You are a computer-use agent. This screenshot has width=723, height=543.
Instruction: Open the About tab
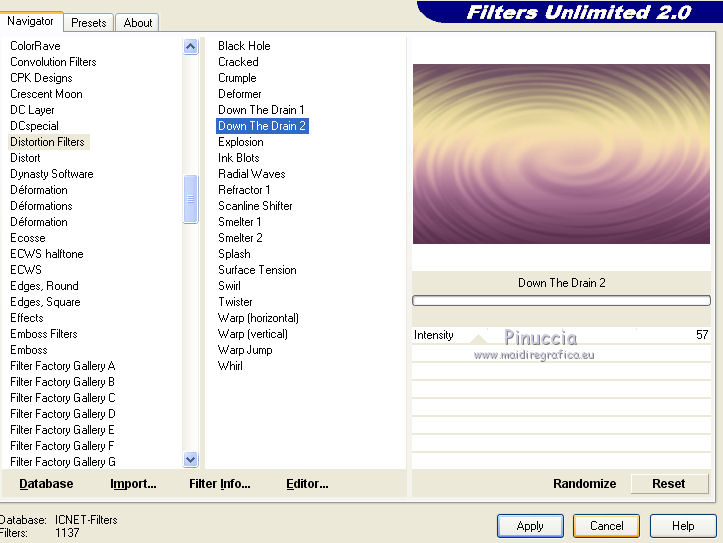point(137,23)
